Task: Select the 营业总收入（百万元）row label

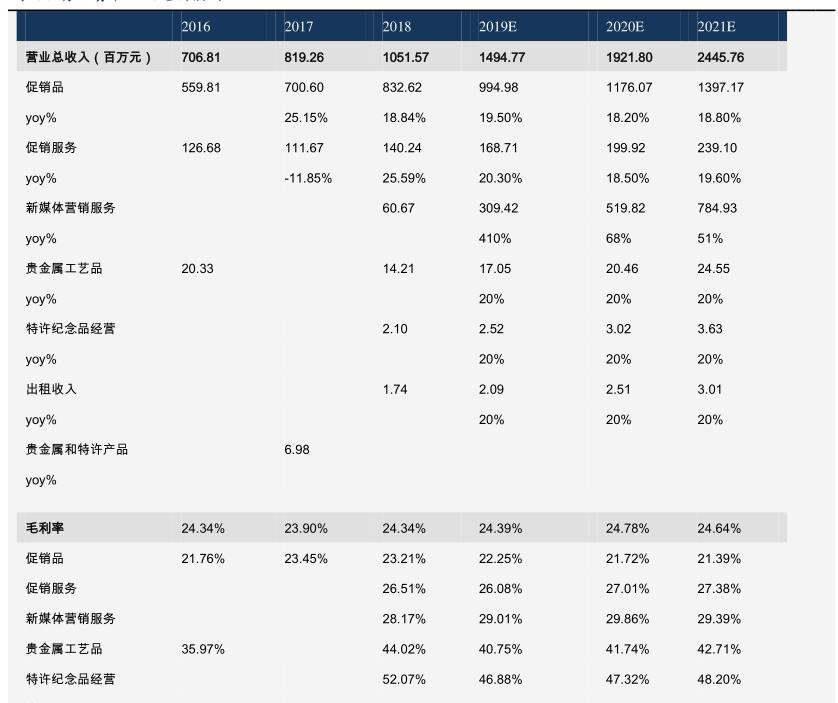Action: (89, 57)
